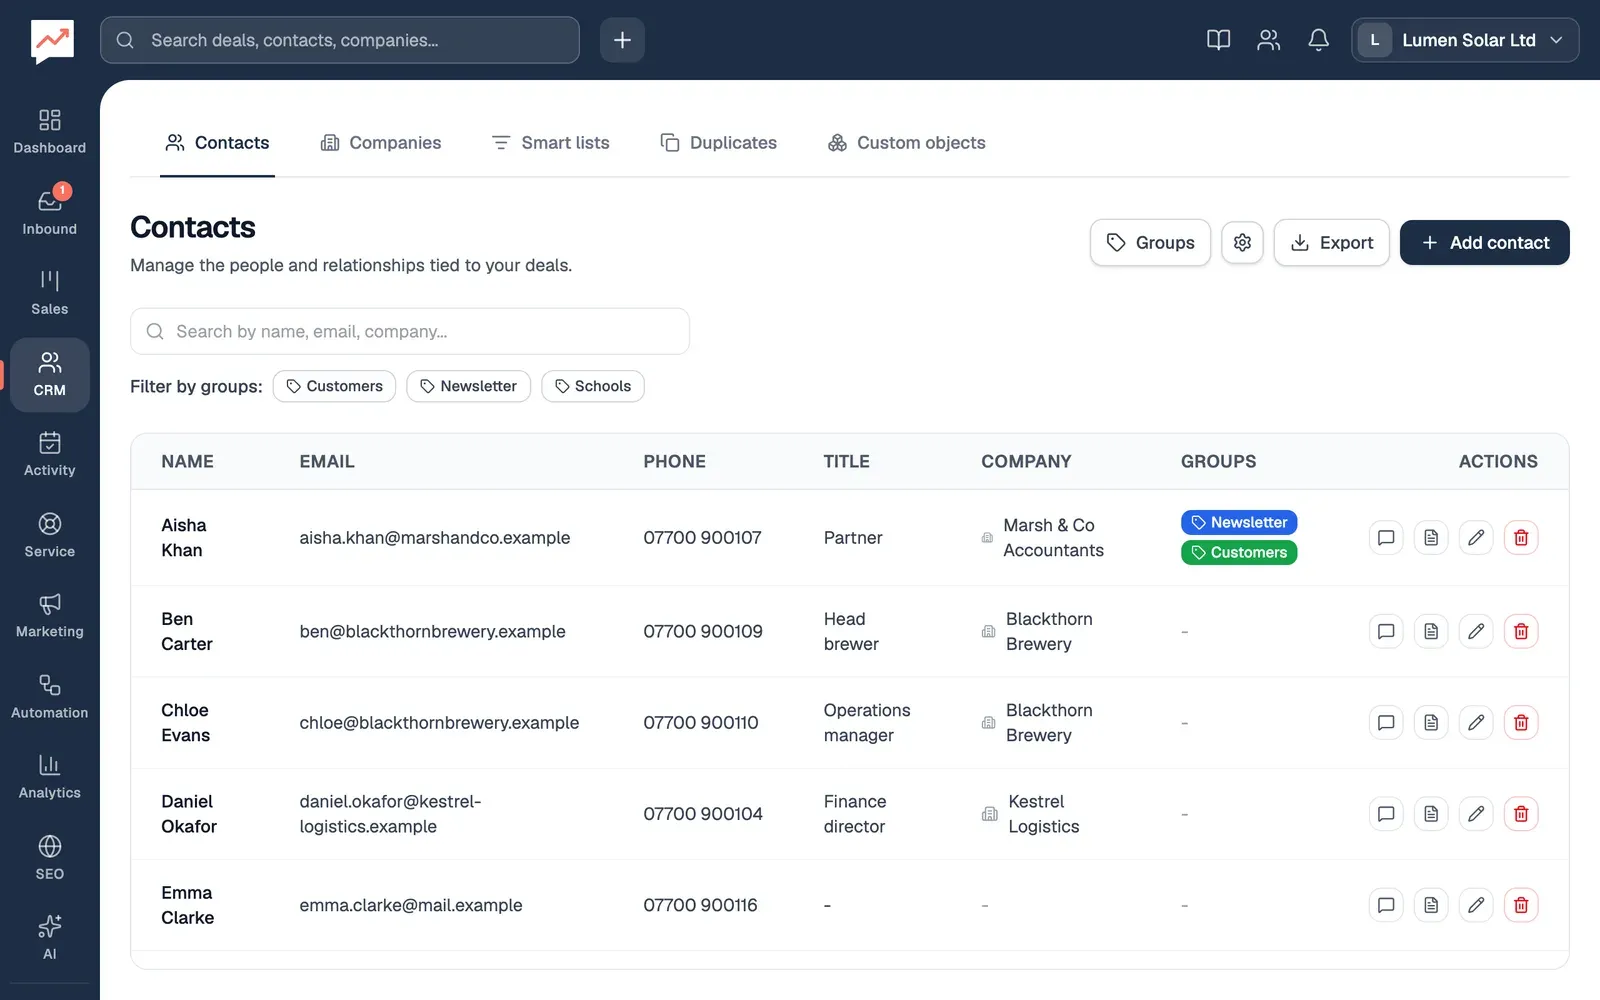
Task: Open the notifications bell
Action: tap(1318, 40)
